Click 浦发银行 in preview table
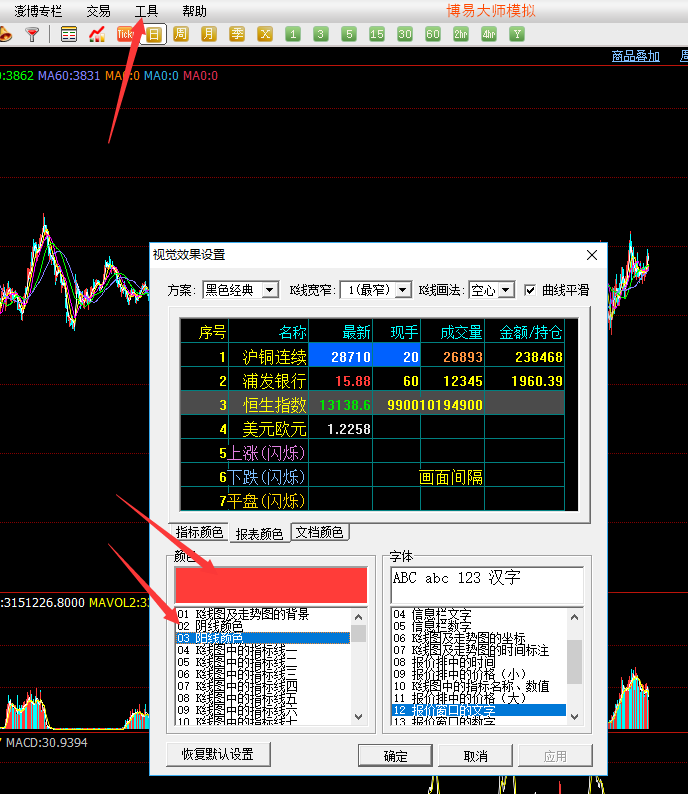The height and width of the screenshot is (794, 688). [274, 381]
